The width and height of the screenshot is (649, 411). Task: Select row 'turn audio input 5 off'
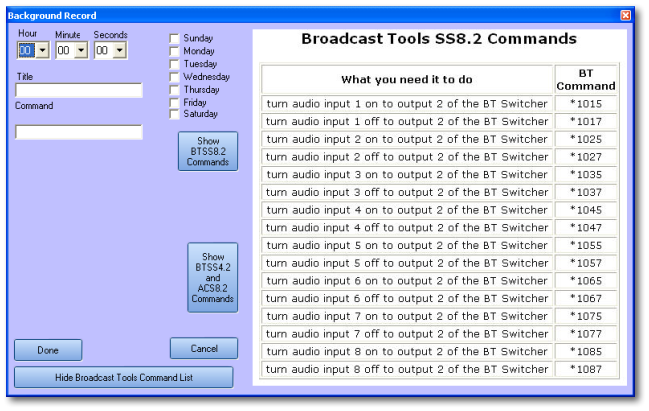tap(407, 263)
